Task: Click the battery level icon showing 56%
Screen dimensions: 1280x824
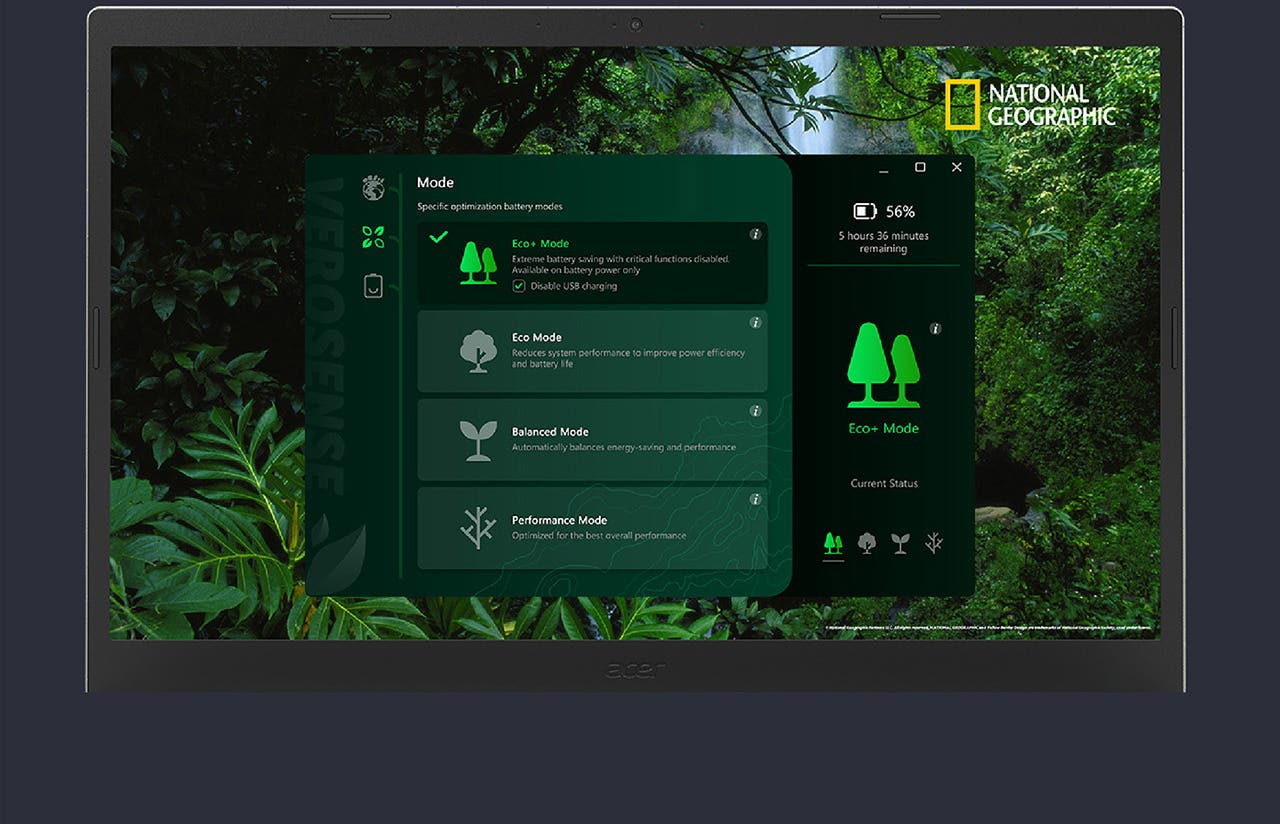Action: [865, 211]
